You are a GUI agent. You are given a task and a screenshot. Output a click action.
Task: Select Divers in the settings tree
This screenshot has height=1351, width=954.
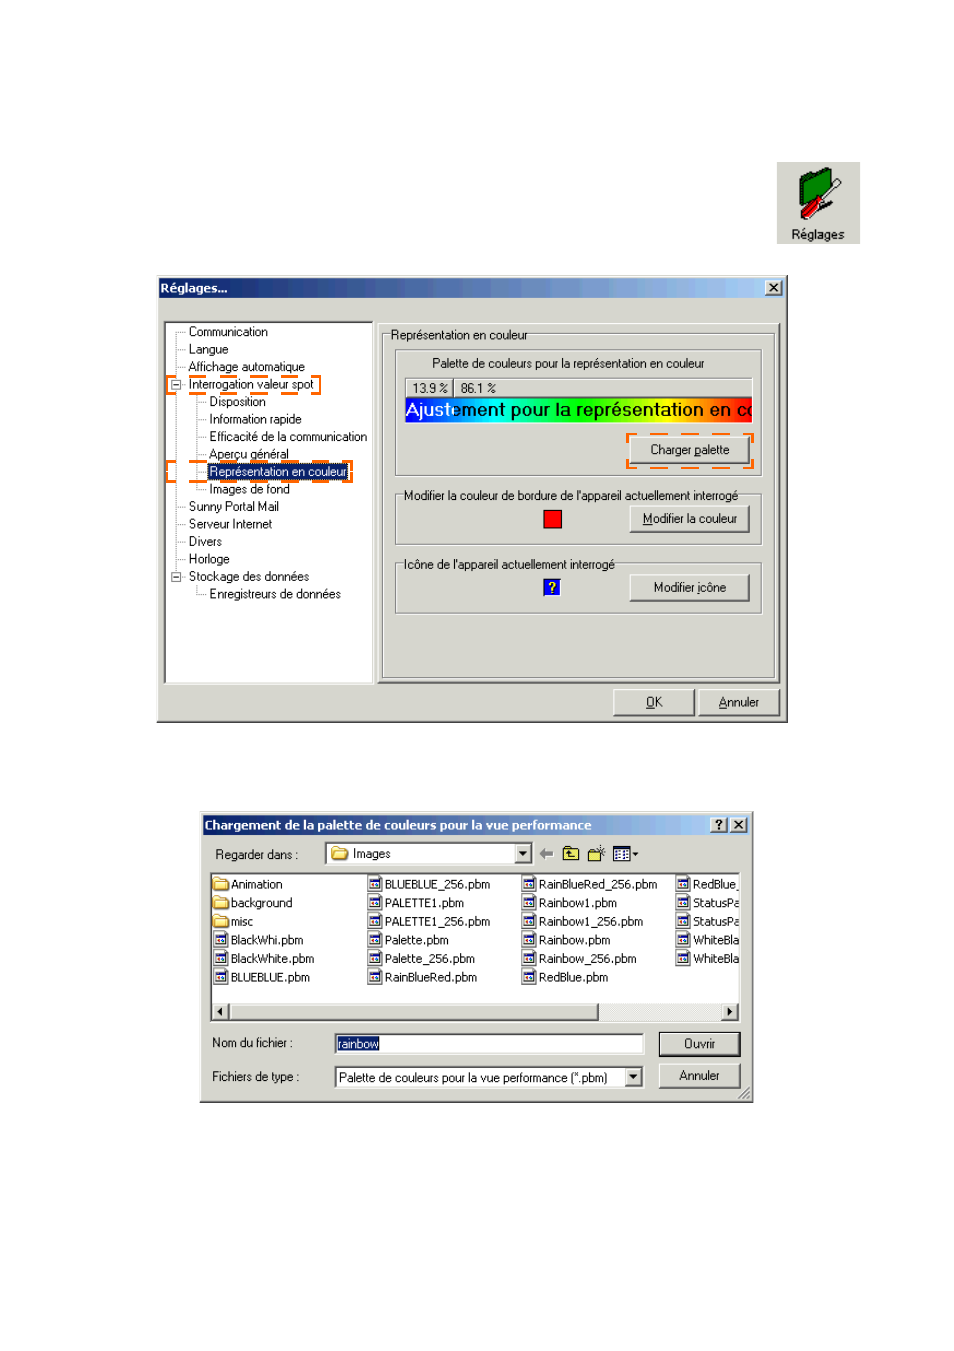click(x=205, y=542)
